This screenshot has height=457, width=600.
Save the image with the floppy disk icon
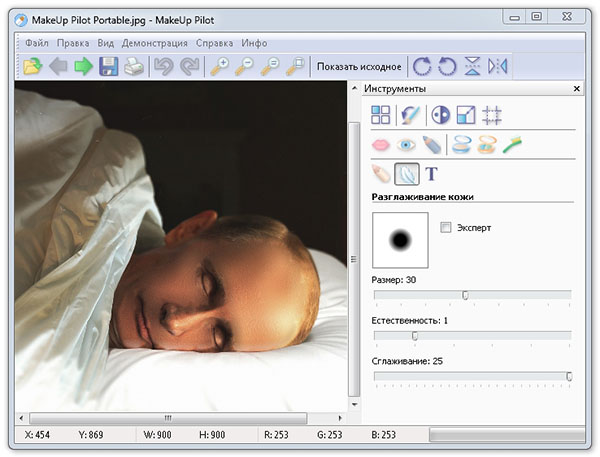108,67
